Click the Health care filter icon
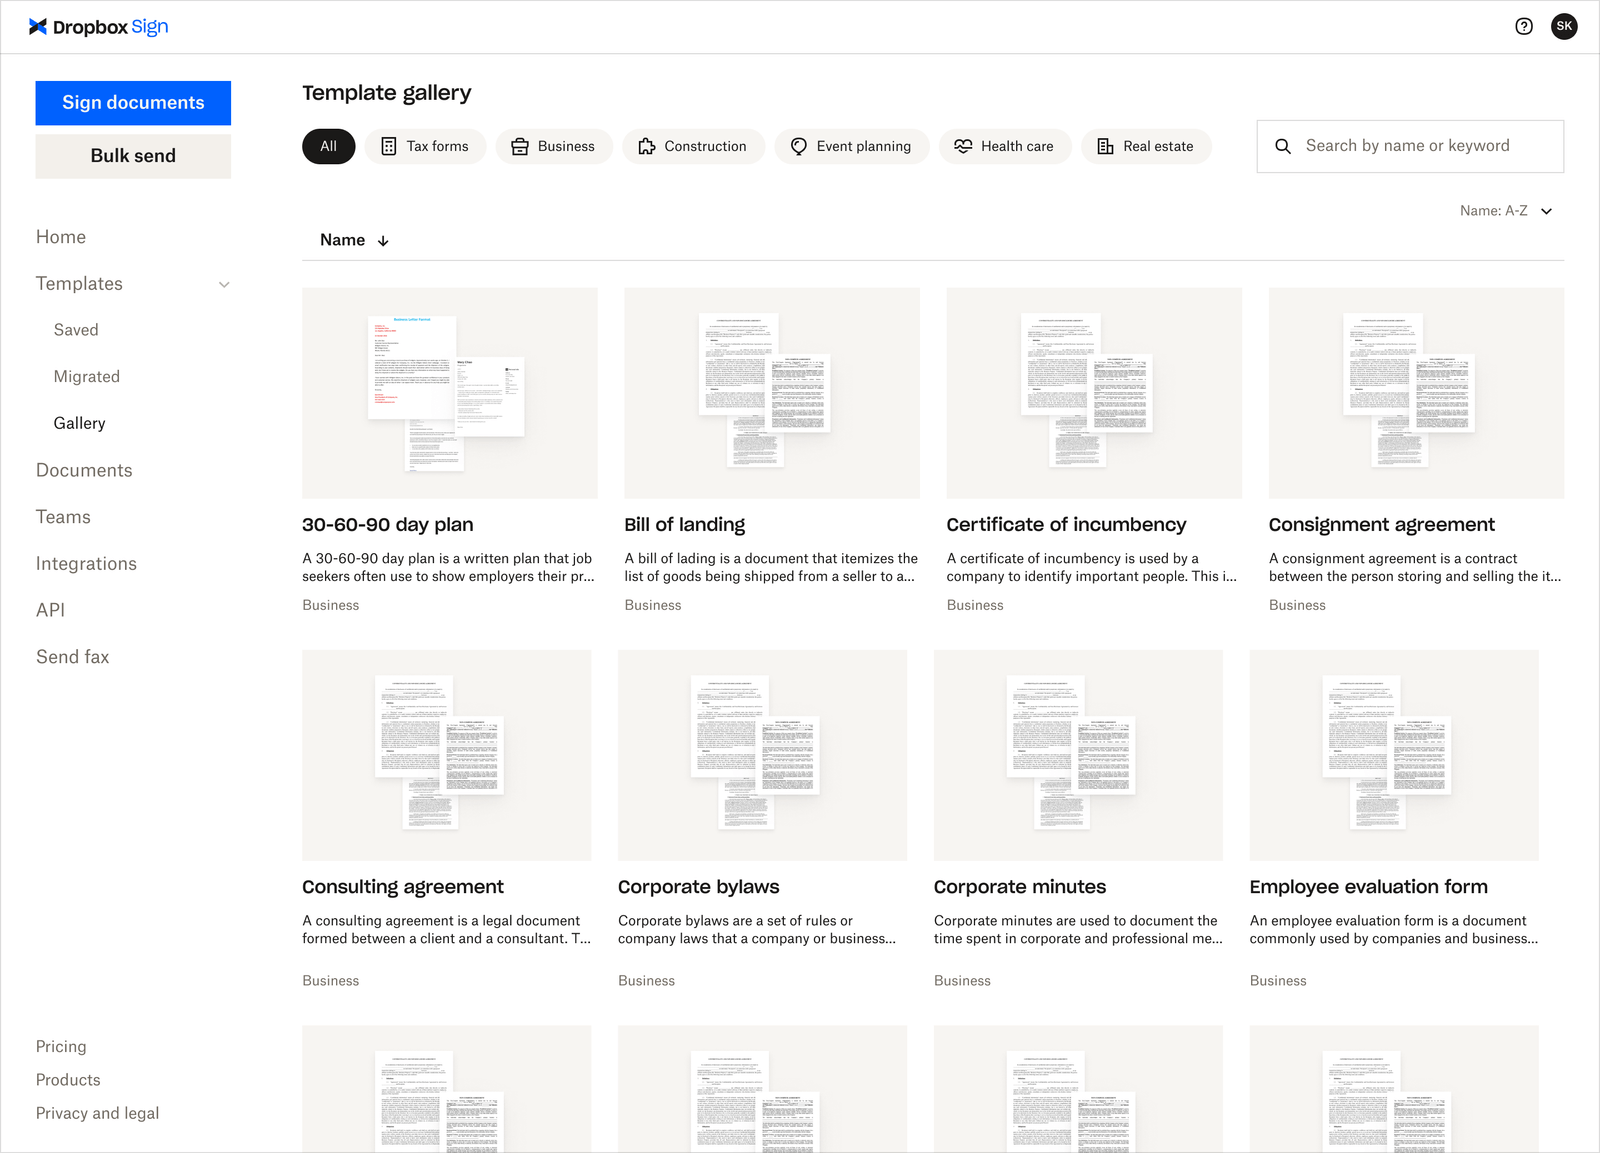The image size is (1600, 1153). click(963, 146)
